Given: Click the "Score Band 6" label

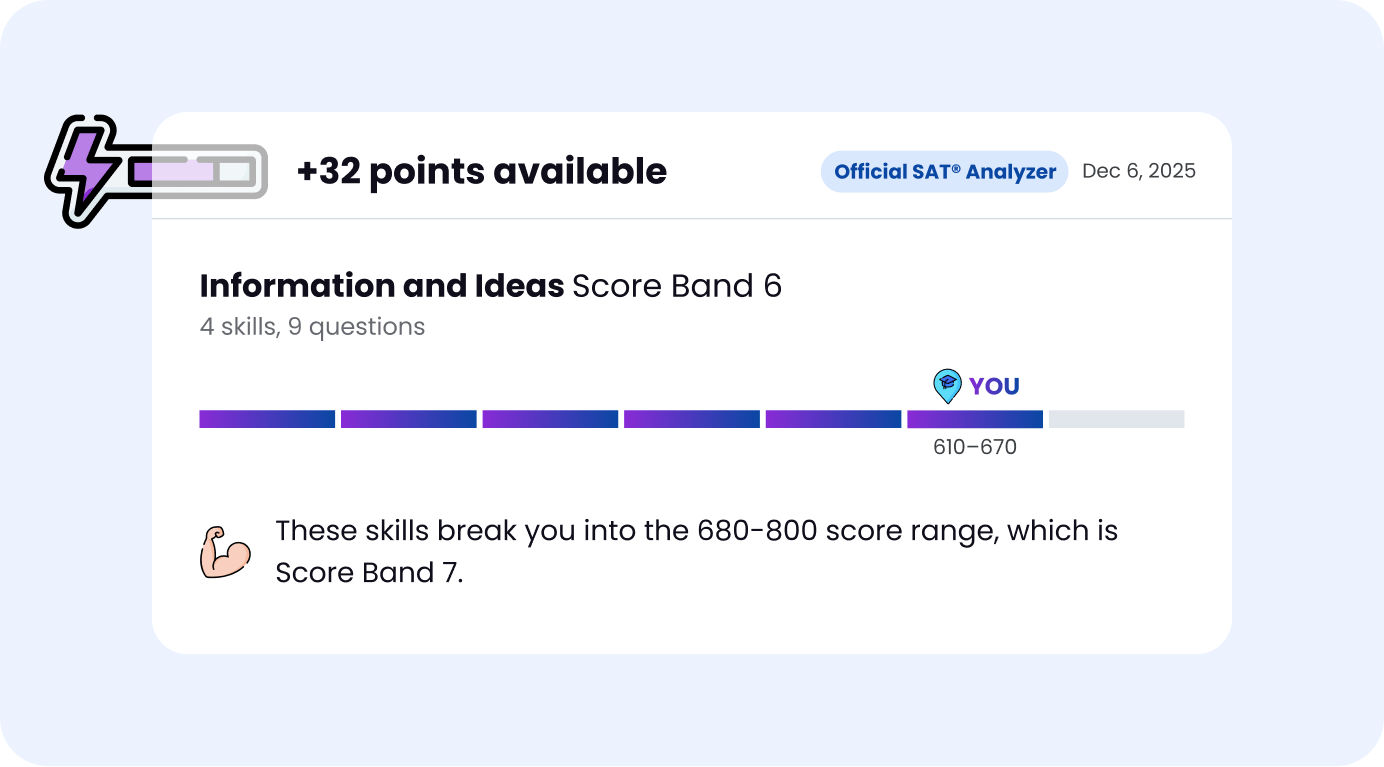Looking at the screenshot, I should (677, 286).
